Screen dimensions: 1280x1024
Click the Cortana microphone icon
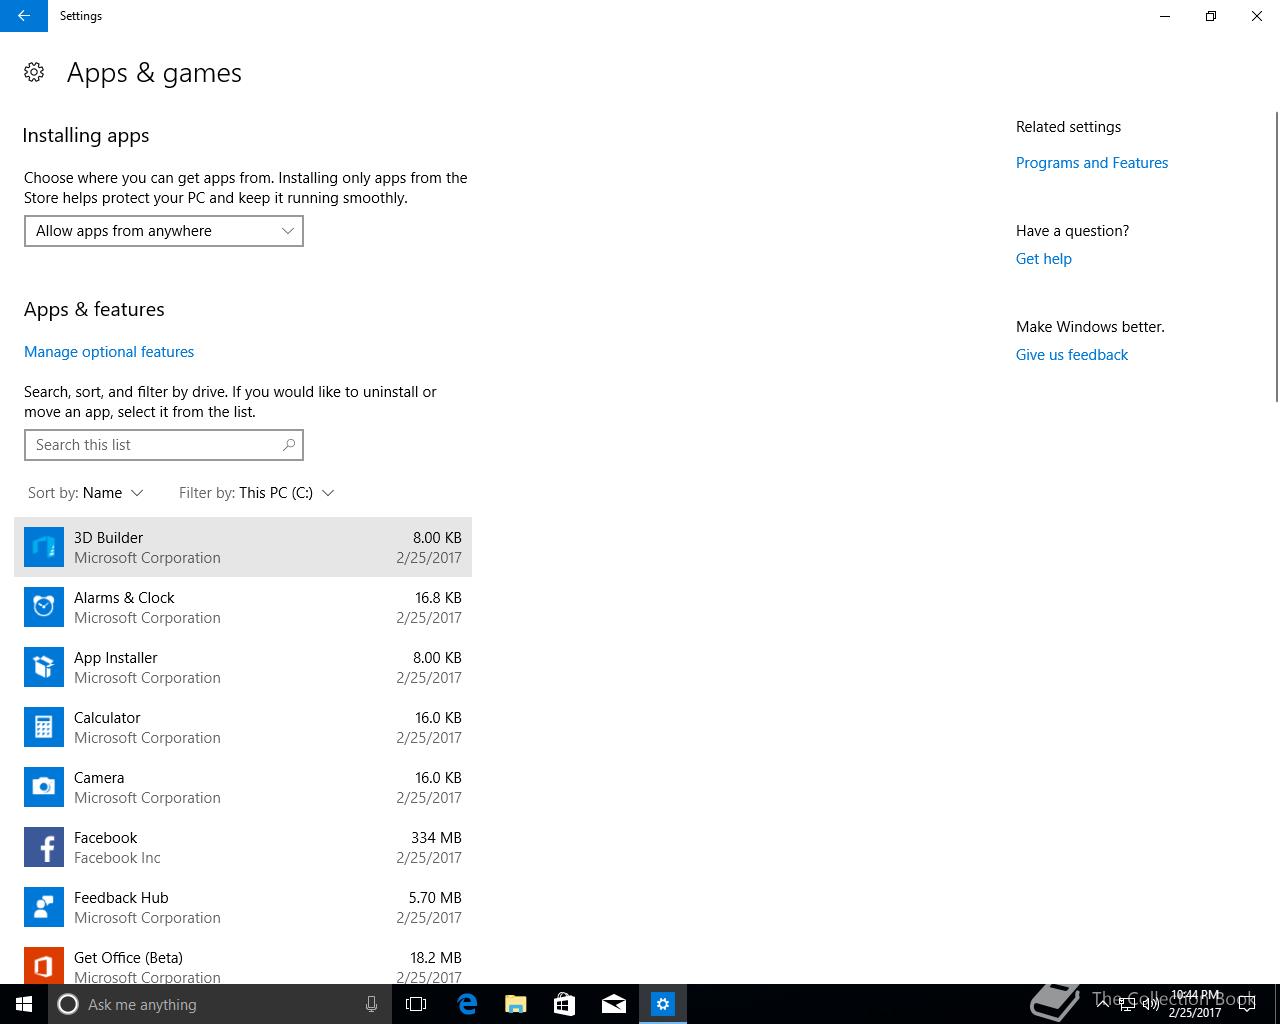coord(371,1004)
